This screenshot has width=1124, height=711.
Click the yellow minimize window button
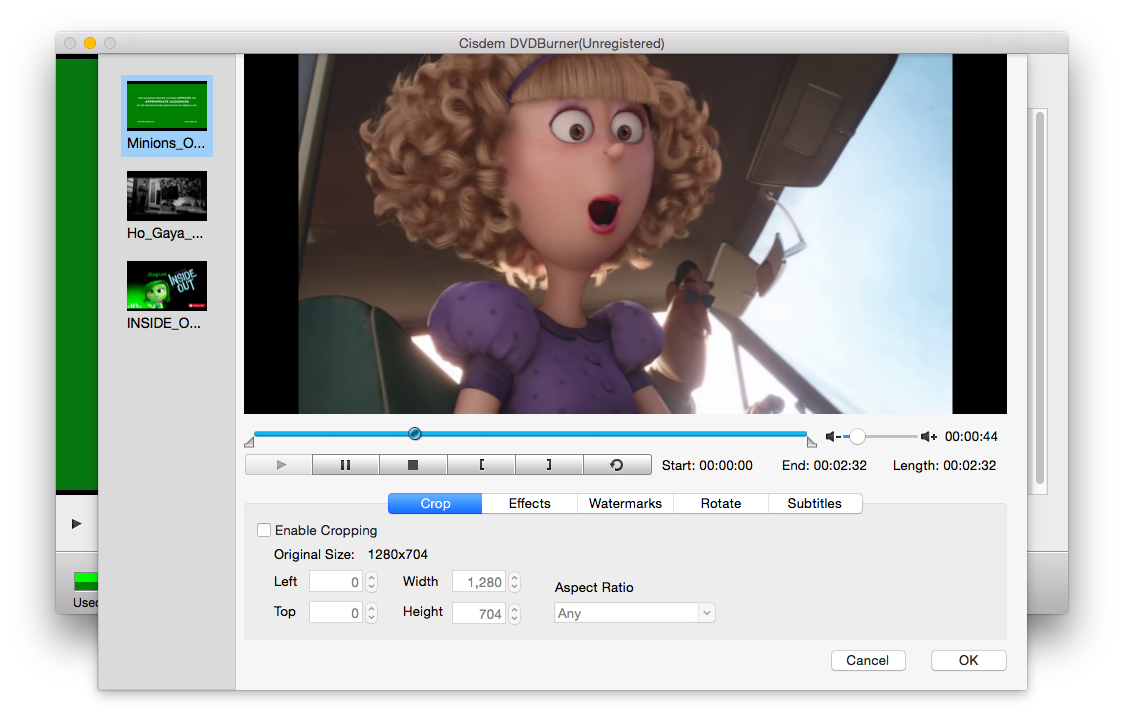90,43
